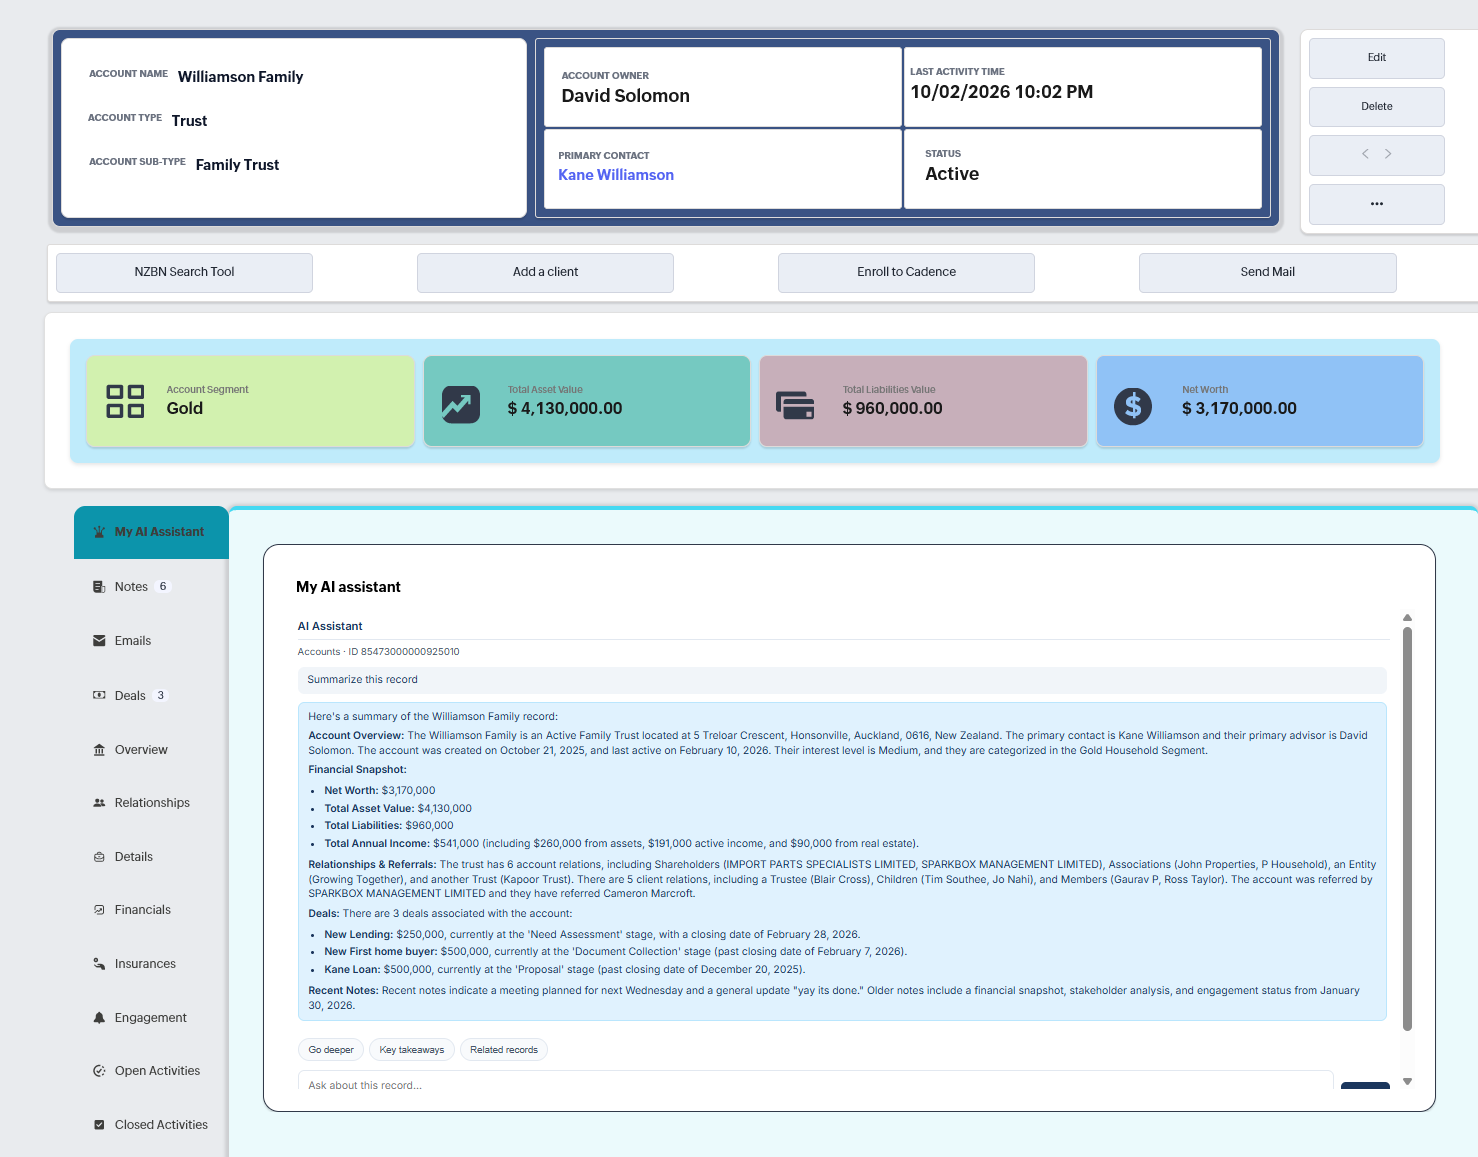
Task: Click the Deals money icon
Action: tap(99, 695)
